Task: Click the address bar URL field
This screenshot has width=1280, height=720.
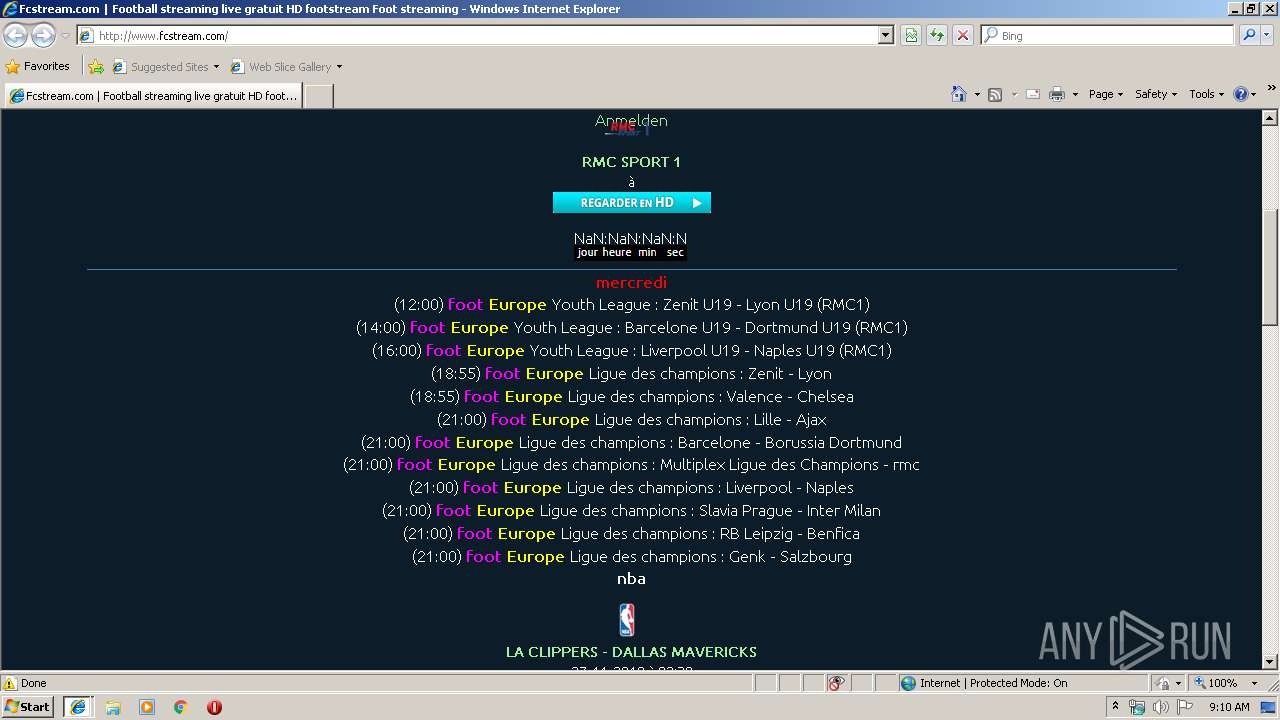Action: pos(486,35)
